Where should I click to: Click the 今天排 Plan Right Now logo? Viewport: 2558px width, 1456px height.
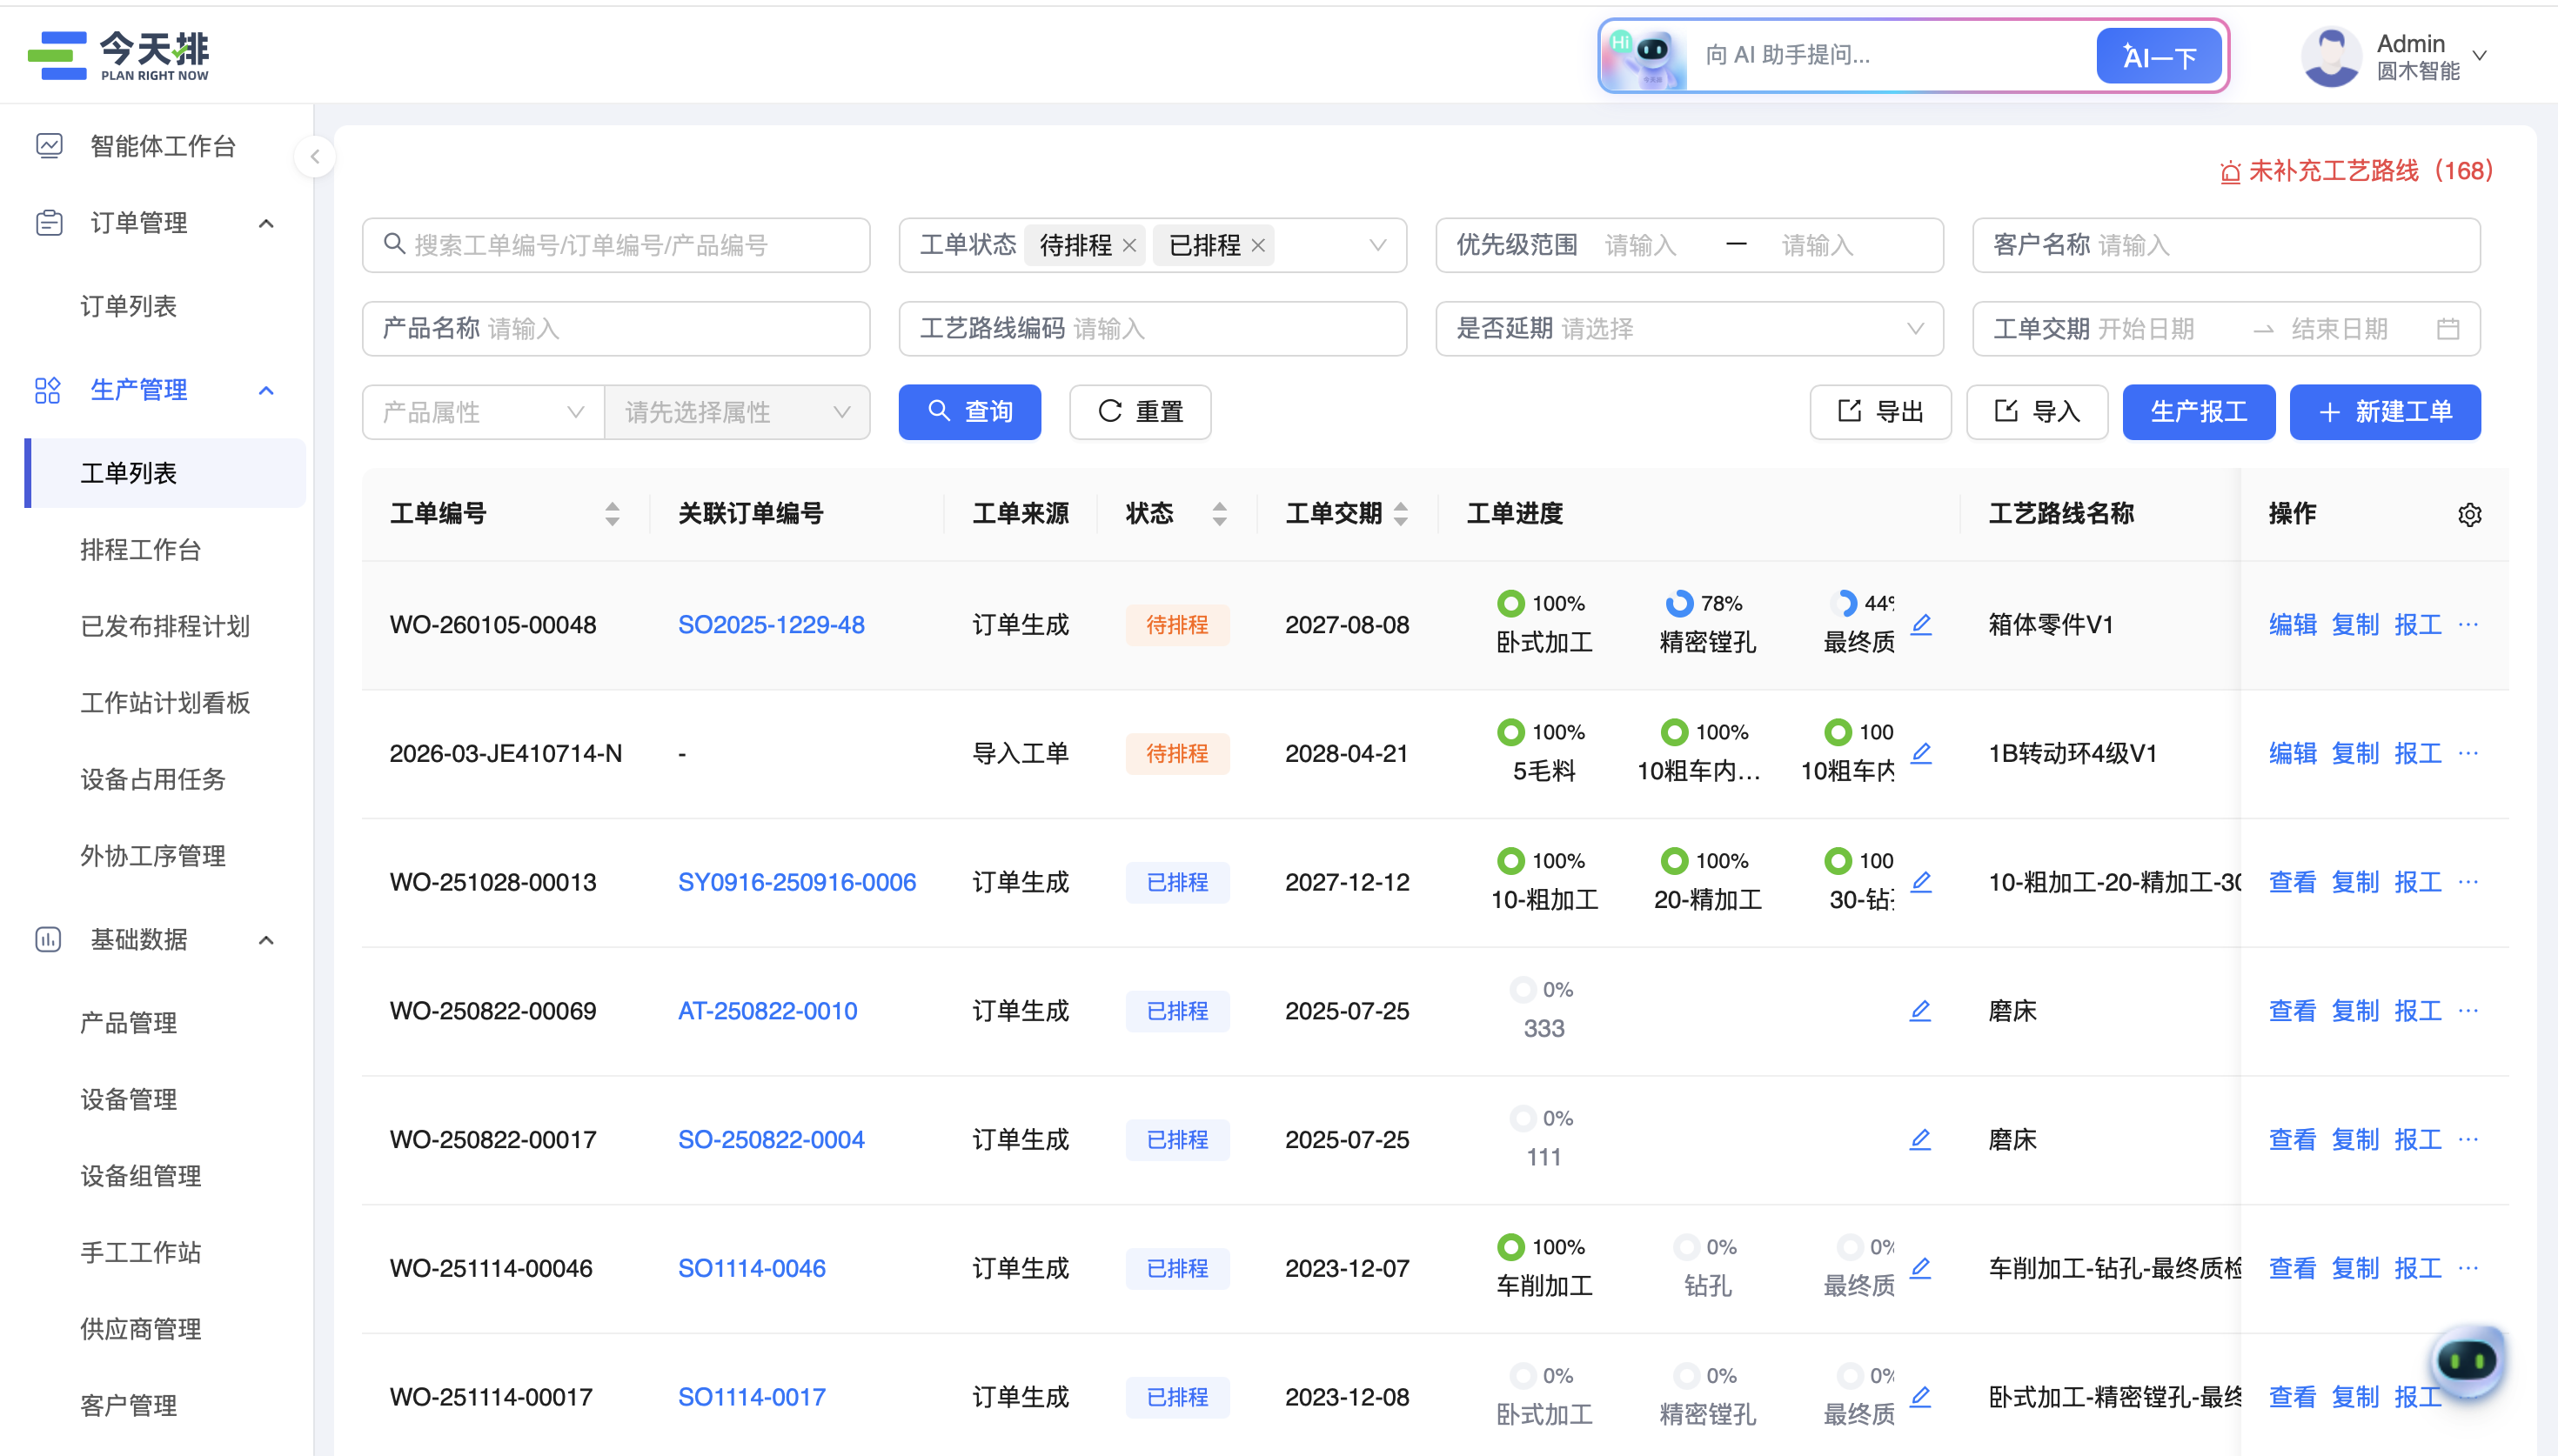[x=118, y=55]
